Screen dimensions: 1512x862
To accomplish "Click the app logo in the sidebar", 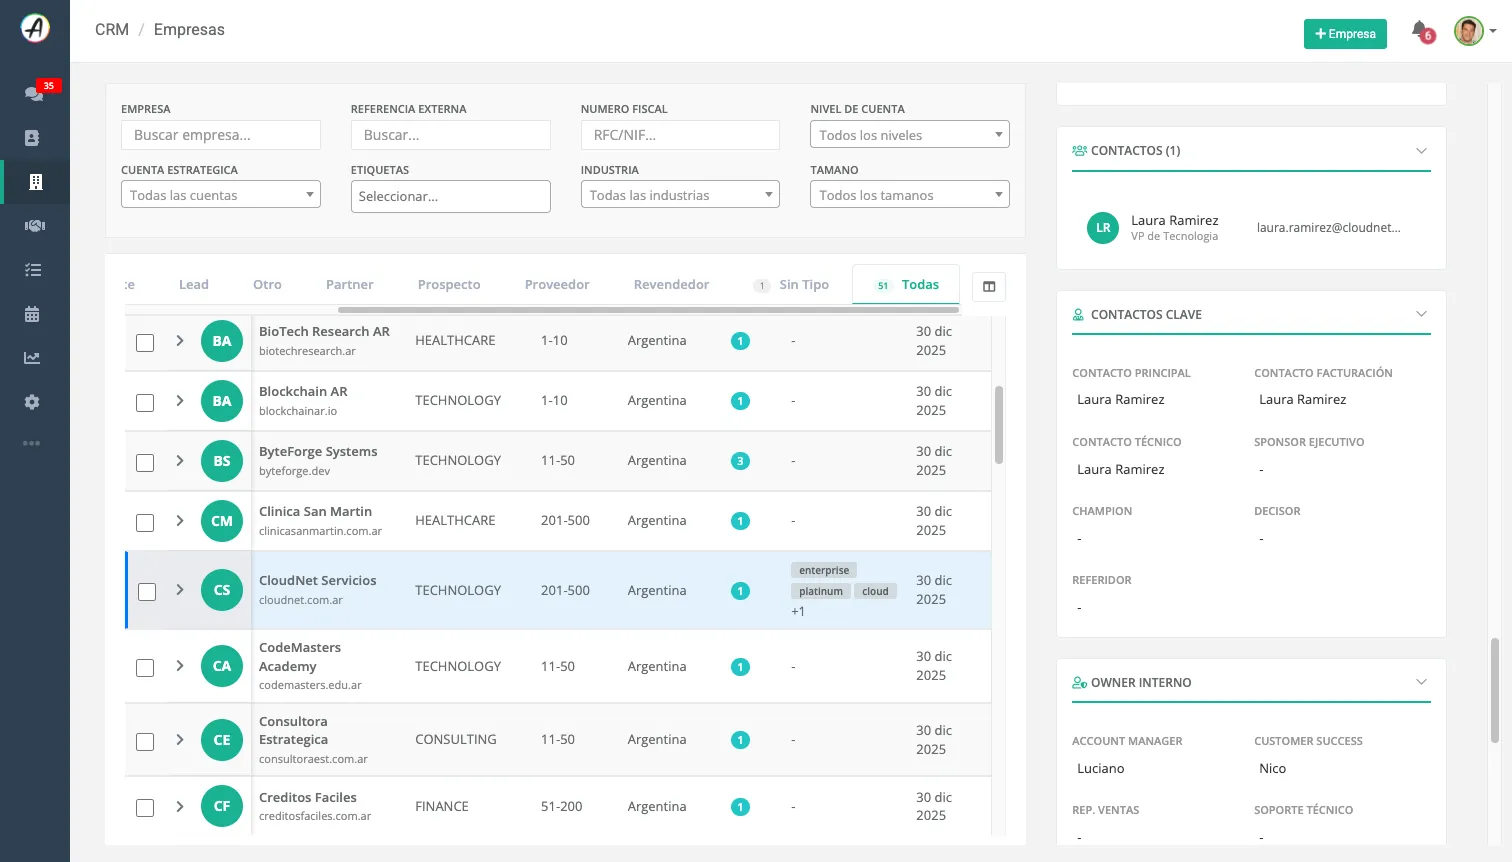I will click(x=35, y=28).
